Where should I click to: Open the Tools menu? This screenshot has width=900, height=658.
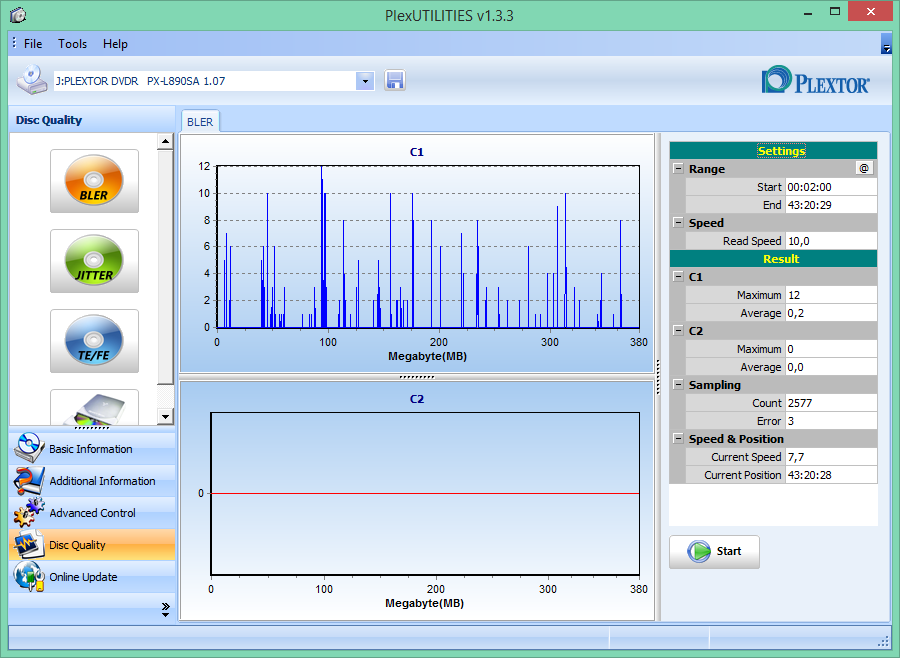click(72, 44)
